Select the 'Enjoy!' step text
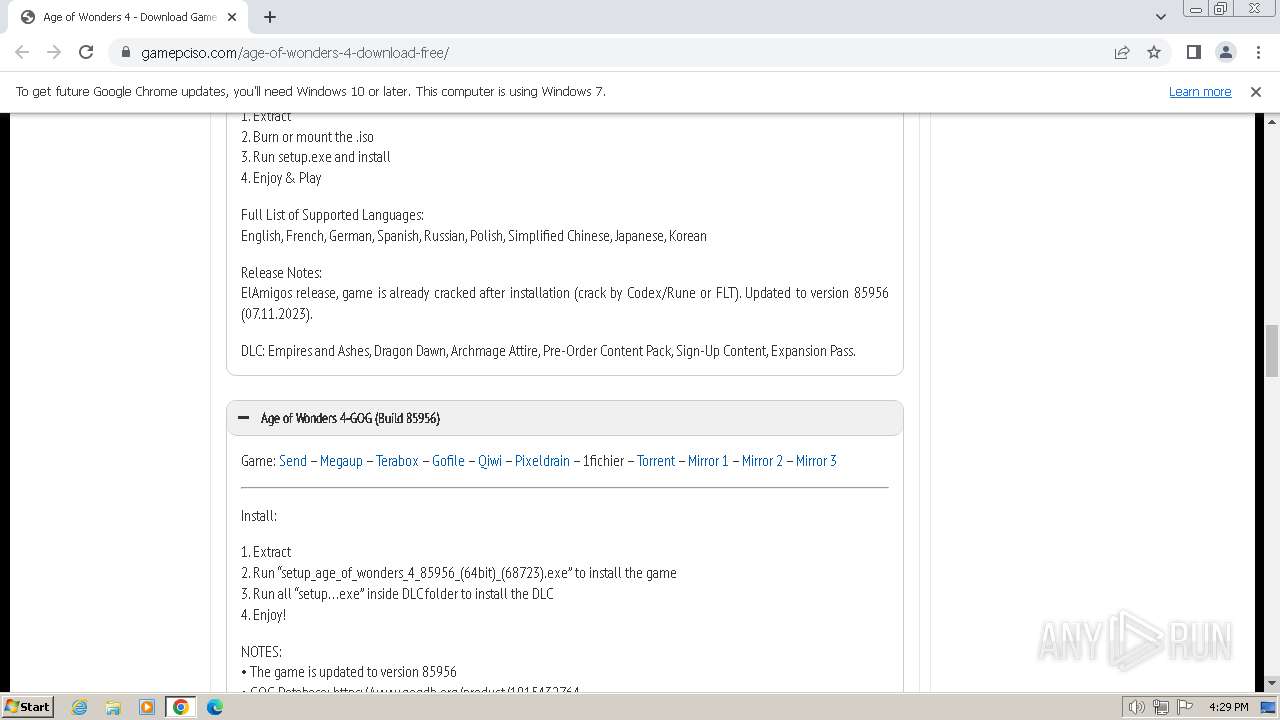 263,615
